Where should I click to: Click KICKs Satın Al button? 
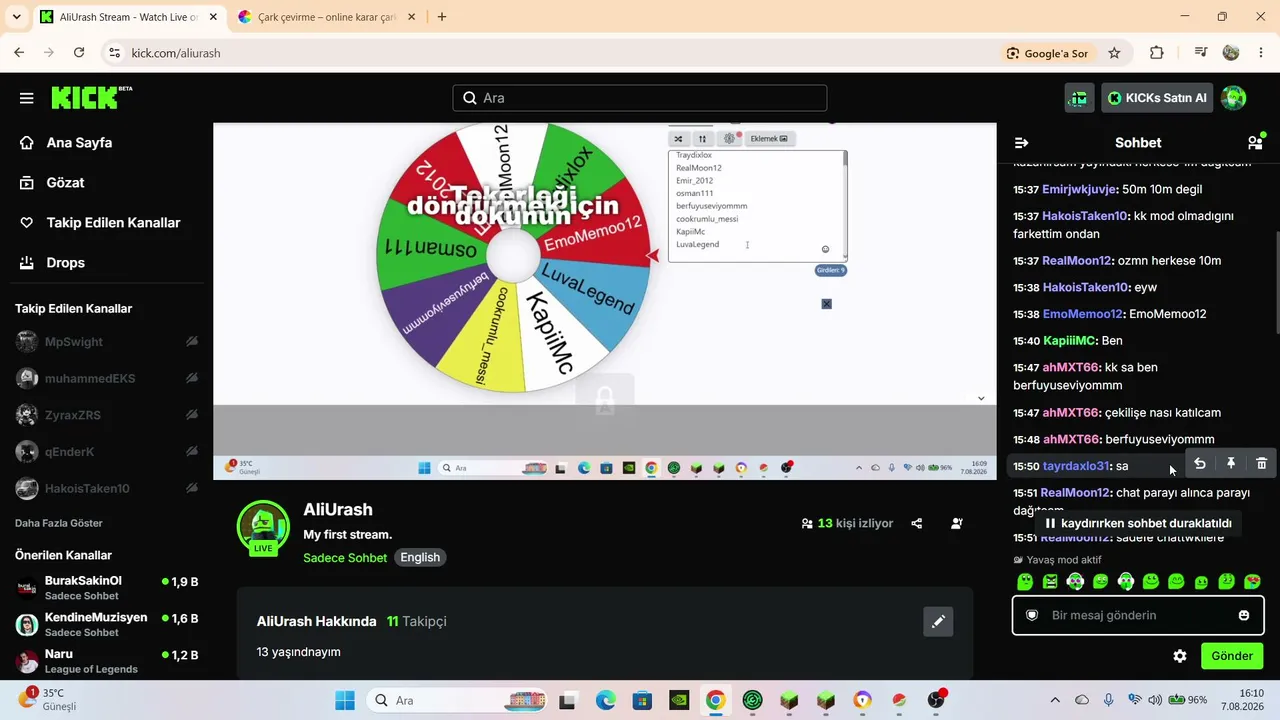1157,98
